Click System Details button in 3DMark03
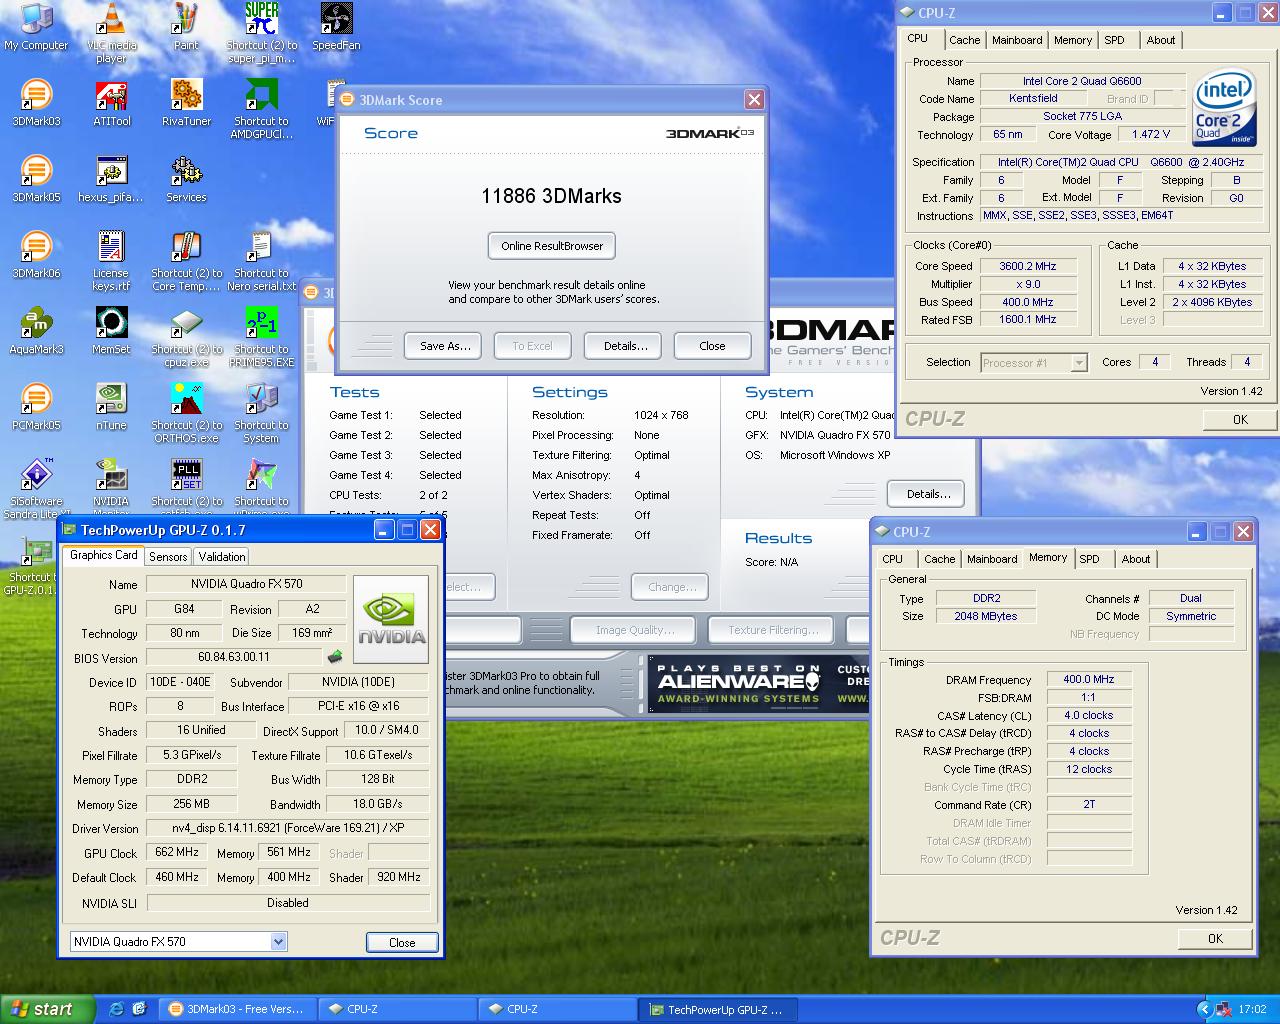1280x1024 pixels. [x=927, y=494]
